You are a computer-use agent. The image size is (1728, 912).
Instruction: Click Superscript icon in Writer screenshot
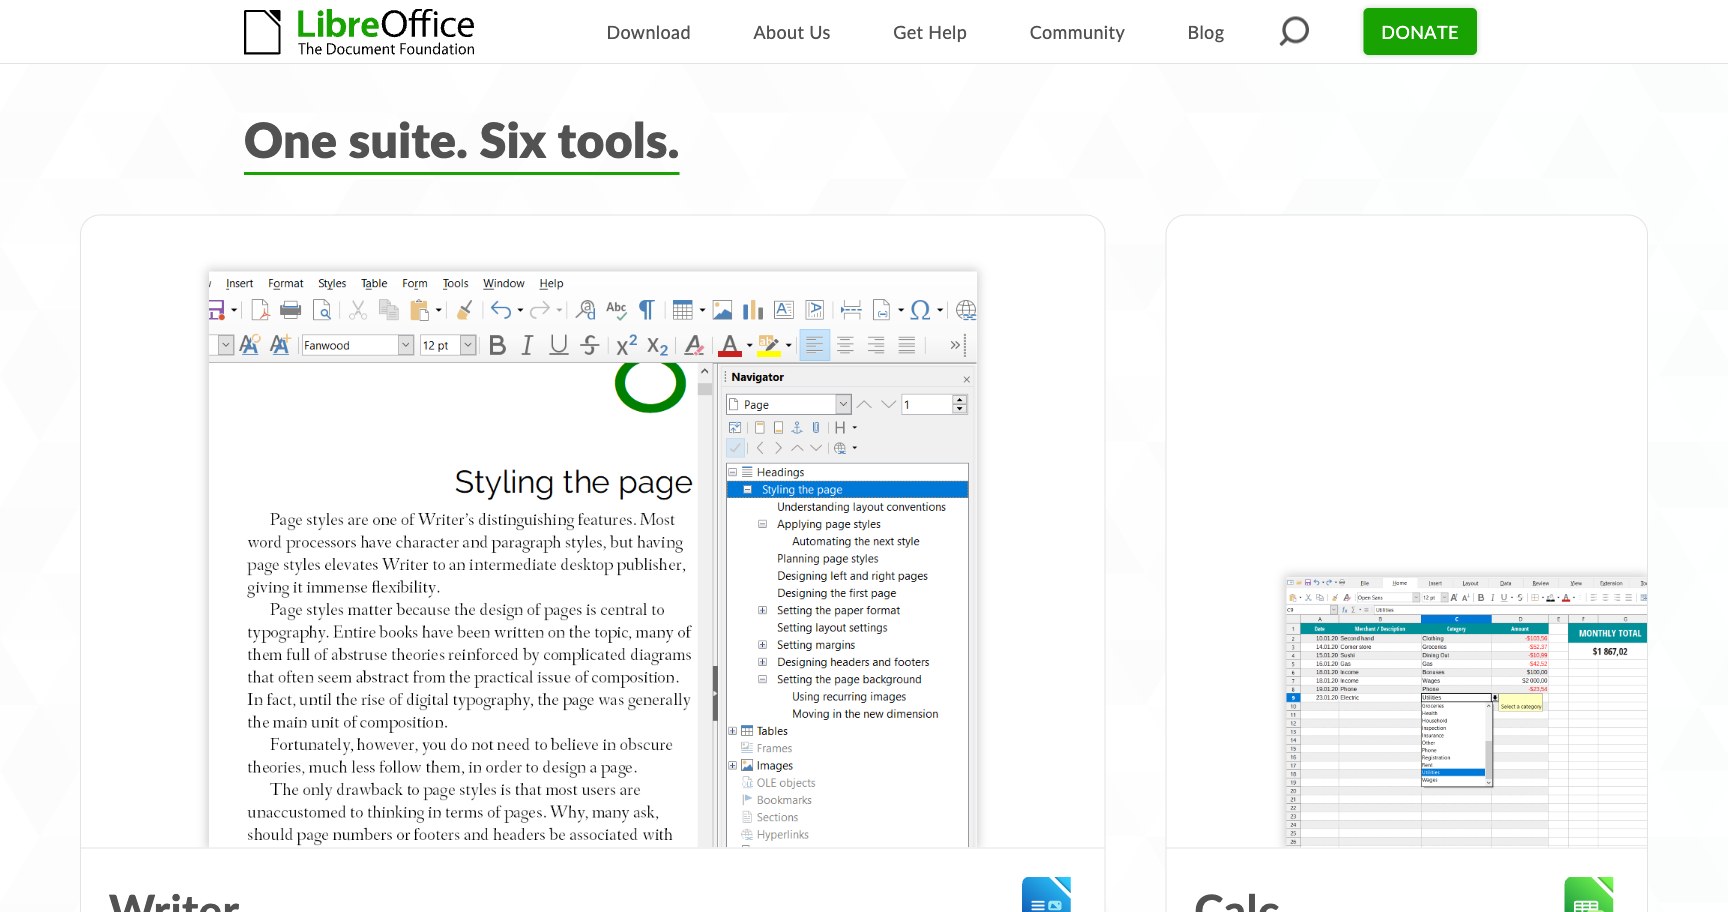(627, 345)
